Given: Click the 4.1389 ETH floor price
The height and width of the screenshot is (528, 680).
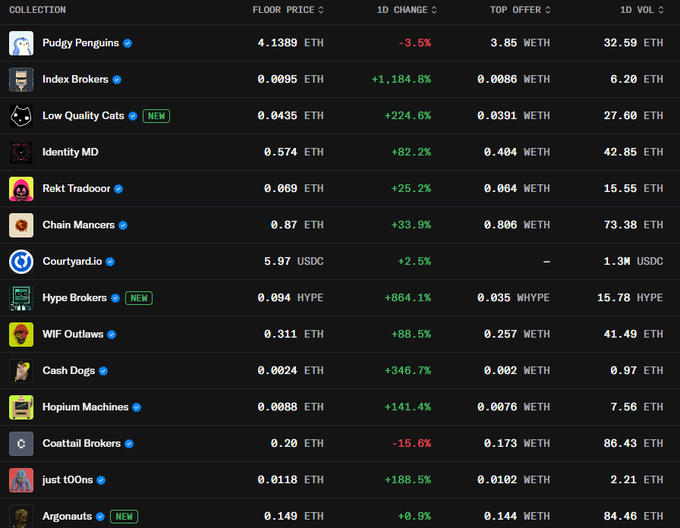Looking at the screenshot, I should 291,43.
